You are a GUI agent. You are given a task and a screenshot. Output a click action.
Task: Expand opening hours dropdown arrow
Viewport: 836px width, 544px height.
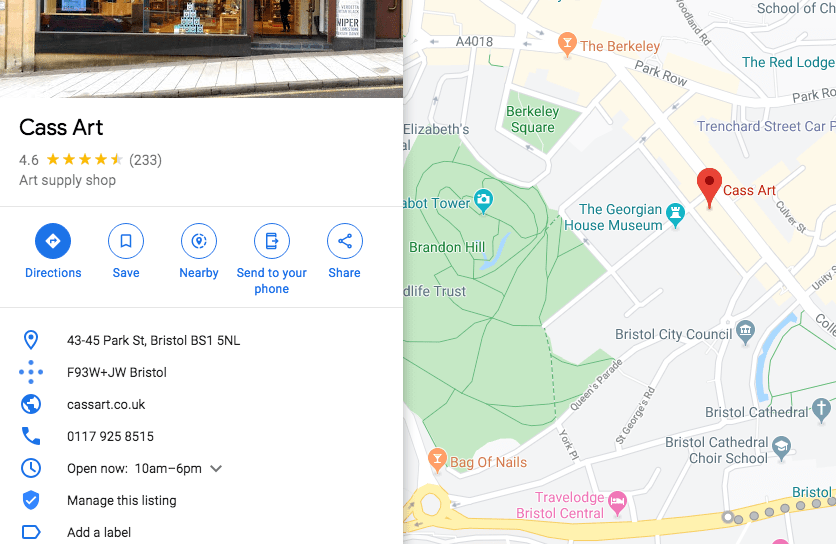point(216,469)
